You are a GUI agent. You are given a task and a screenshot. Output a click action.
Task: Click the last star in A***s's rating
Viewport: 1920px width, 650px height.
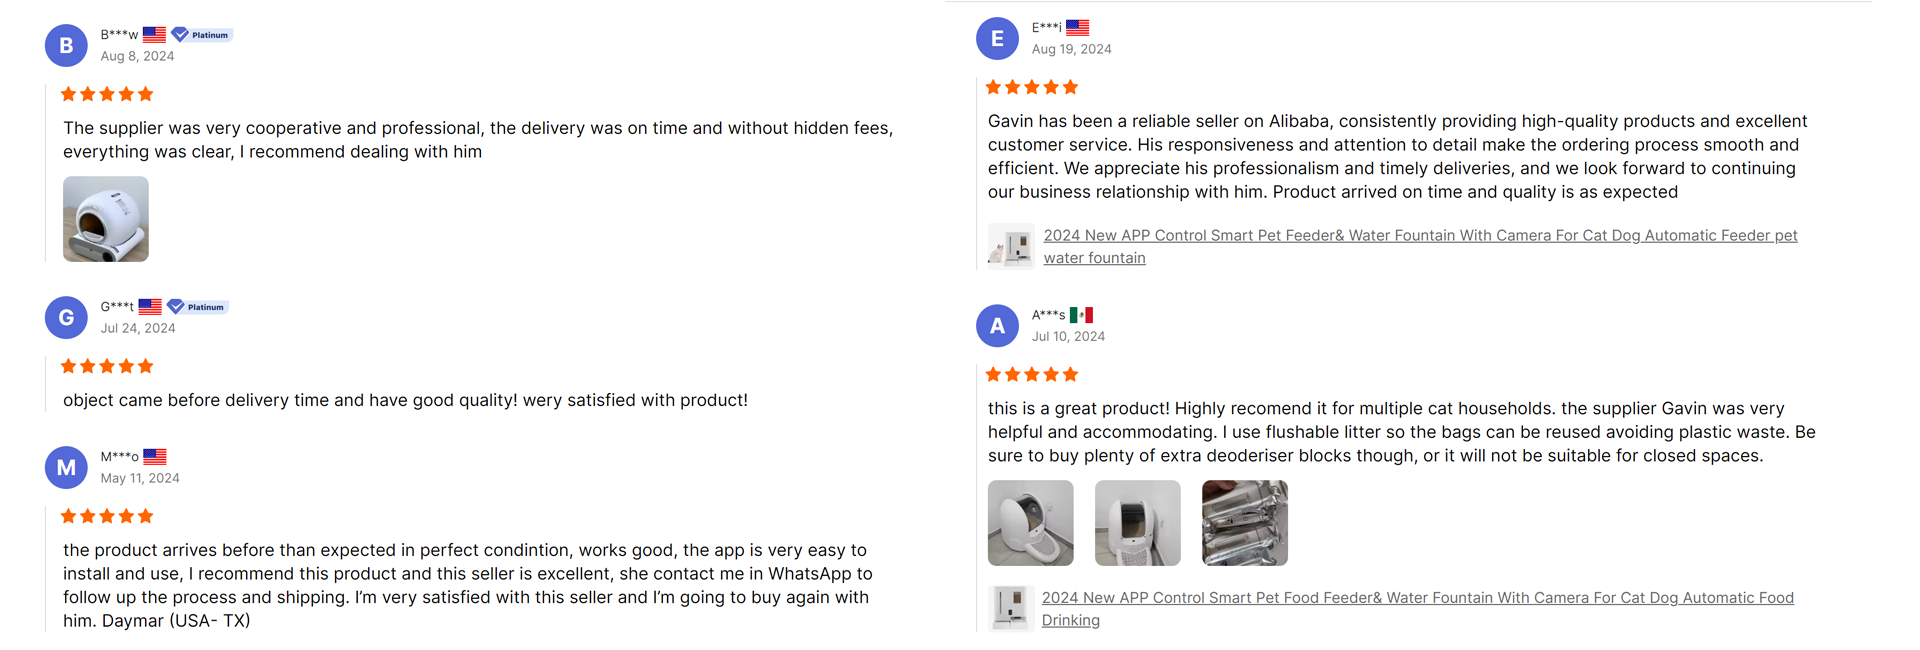click(x=1071, y=374)
